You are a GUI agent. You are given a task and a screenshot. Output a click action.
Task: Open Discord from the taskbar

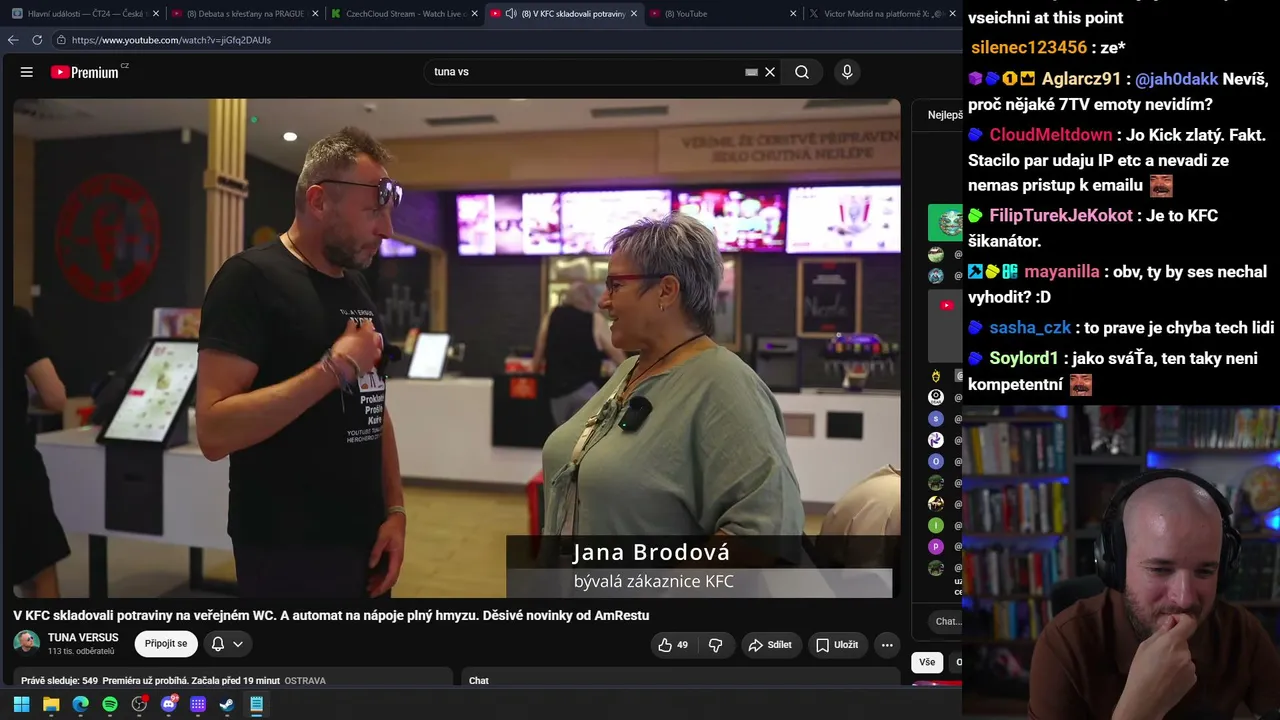[169, 704]
